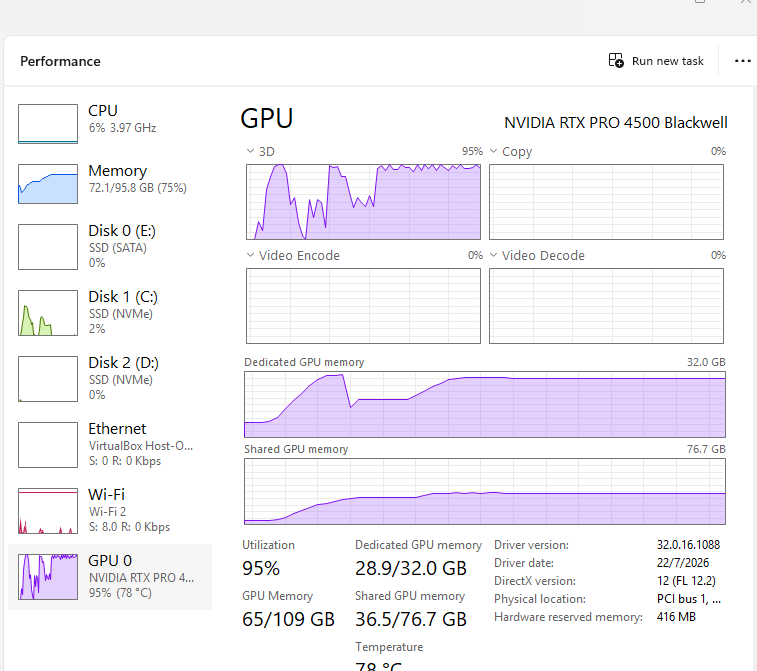Click the large GPU heading
The height and width of the screenshot is (671, 757).
(266, 118)
